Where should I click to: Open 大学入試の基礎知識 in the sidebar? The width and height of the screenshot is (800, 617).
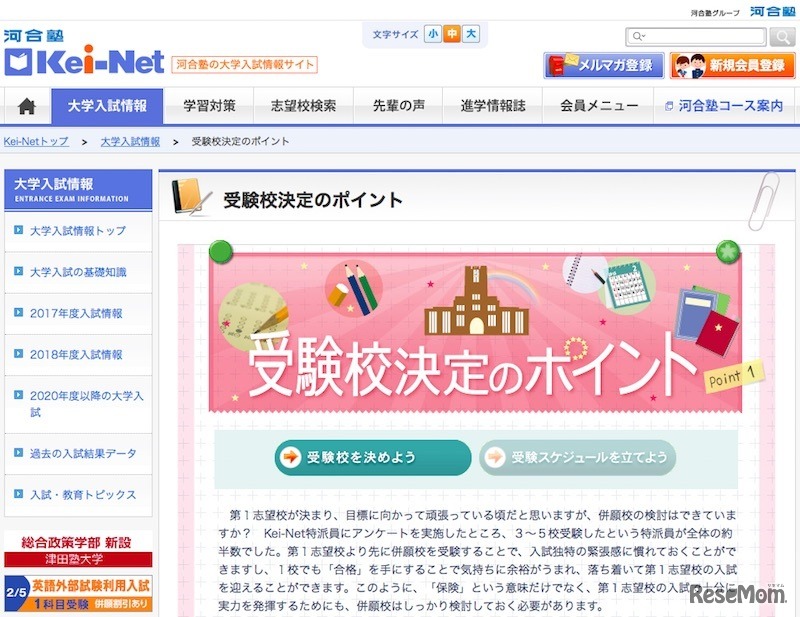[x=78, y=272]
